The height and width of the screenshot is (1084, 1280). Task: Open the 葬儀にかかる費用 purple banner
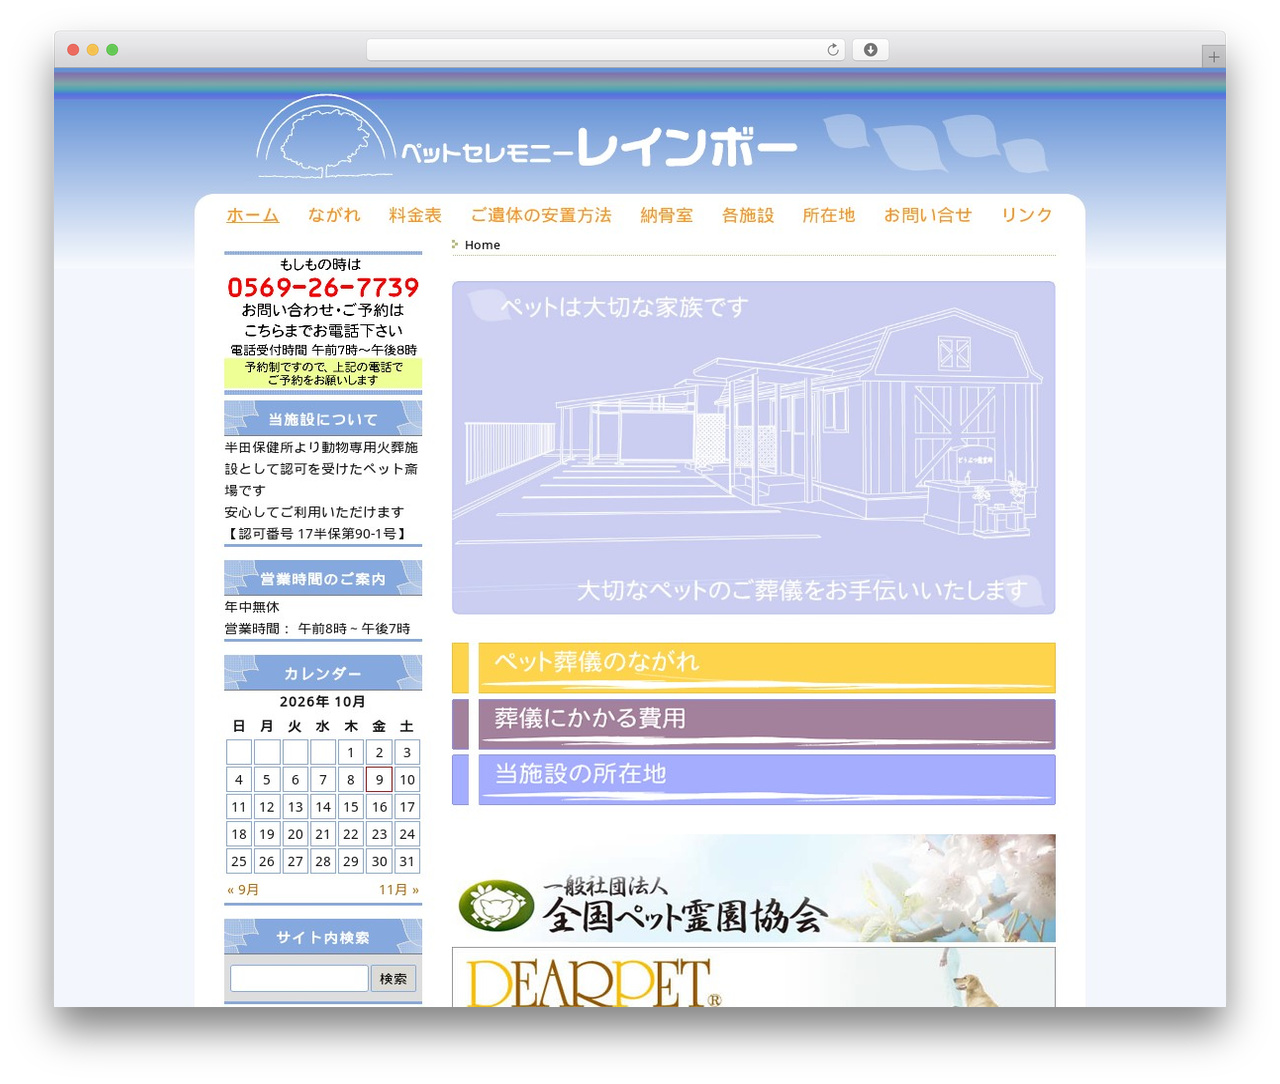click(x=754, y=724)
